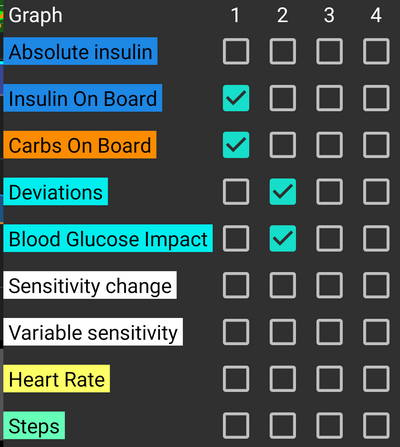Image resolution: width=400 pixels, height=447 pixels.
Task: Uncheck Carbs On Board for graph 1
Action: [x=236, y=145]
